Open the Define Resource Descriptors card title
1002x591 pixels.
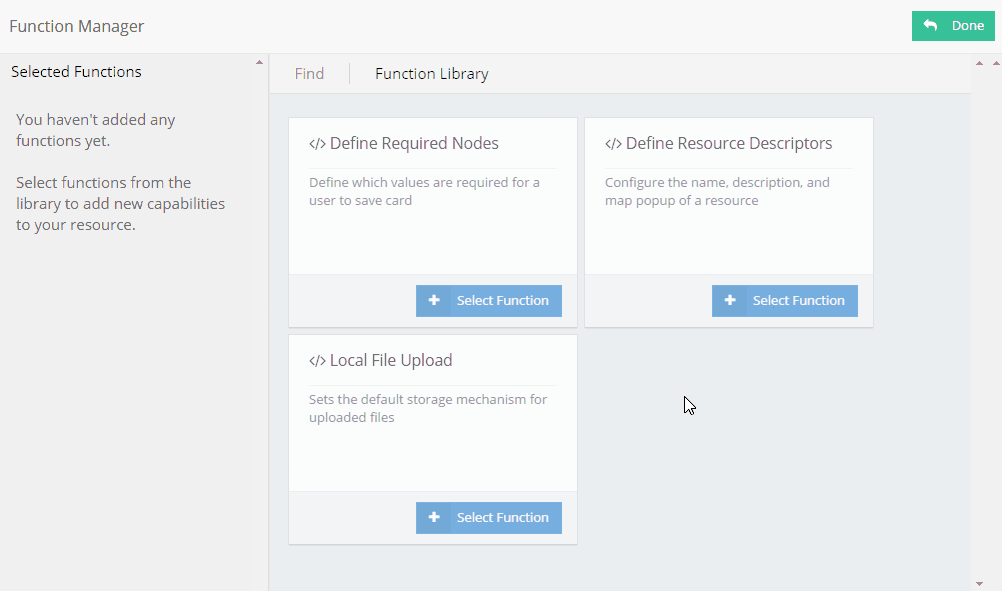(729, 144)
